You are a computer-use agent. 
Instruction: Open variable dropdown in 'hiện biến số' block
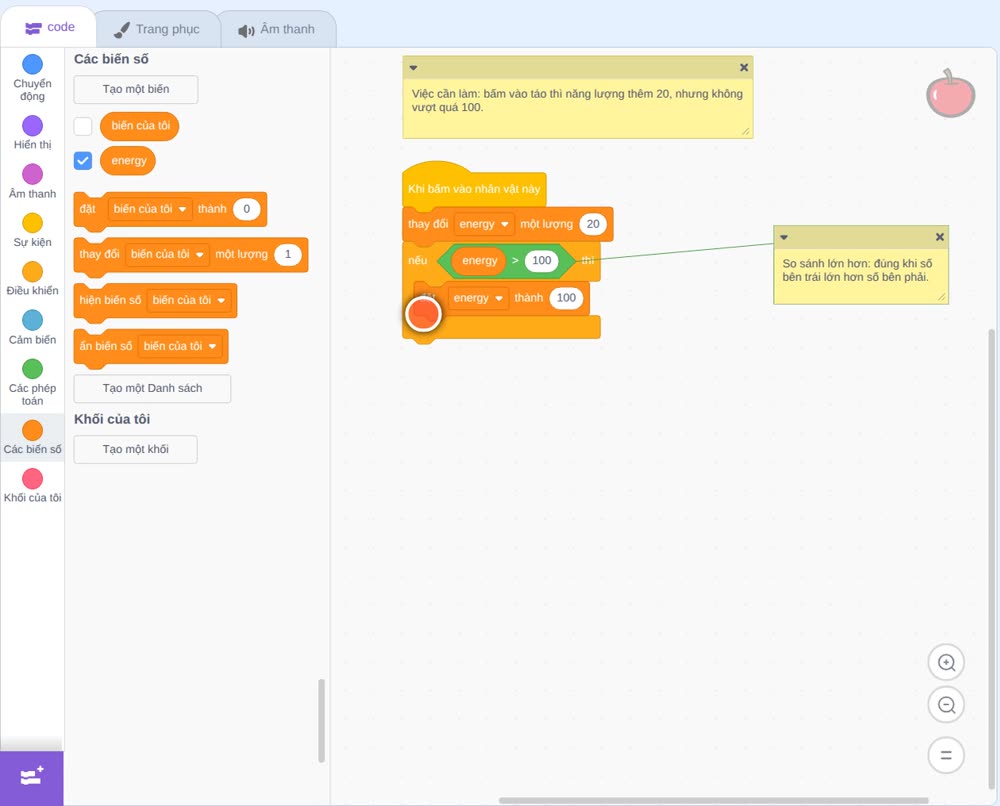[x=189, y=300]
